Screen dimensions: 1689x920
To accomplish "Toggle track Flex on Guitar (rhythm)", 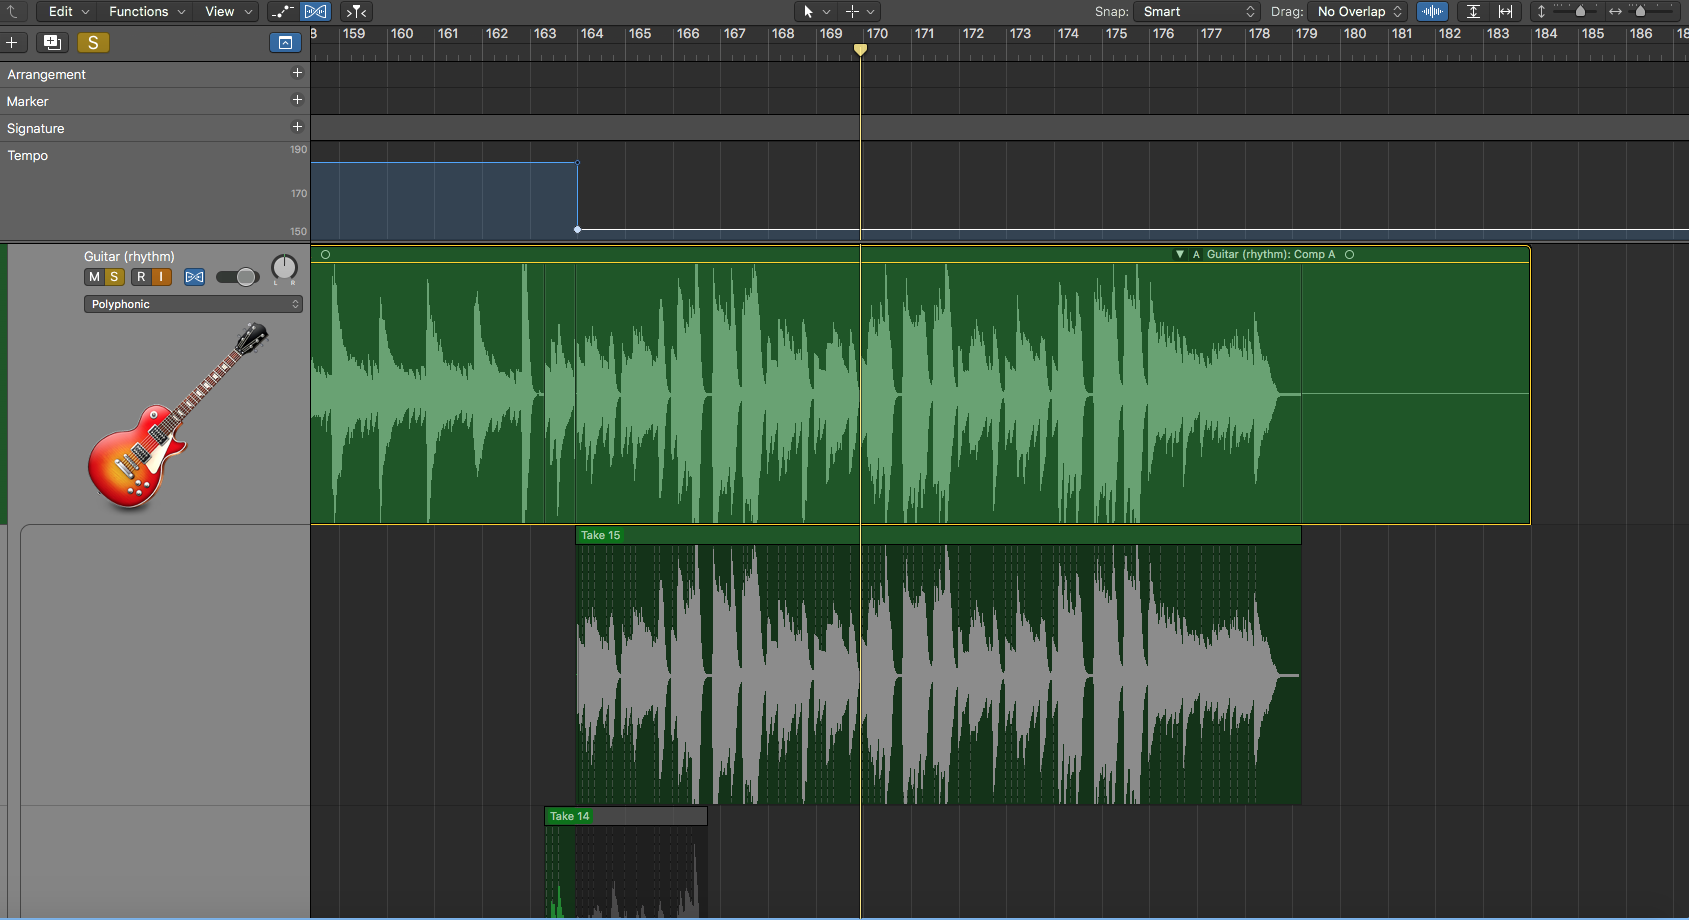I will tap(195, 277).
